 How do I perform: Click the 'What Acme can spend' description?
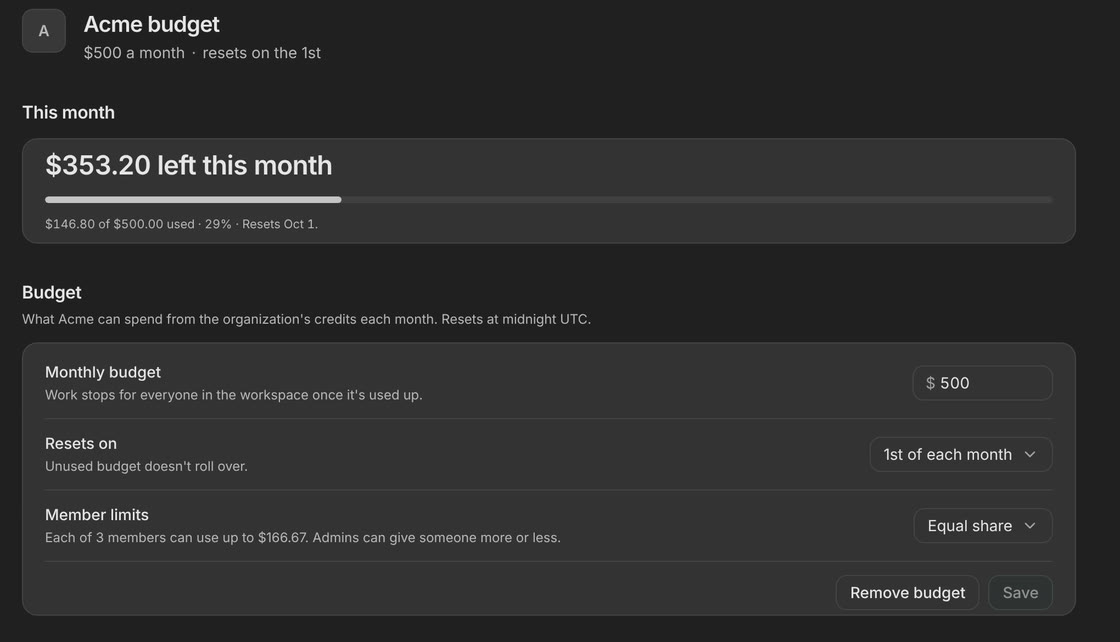306,319
